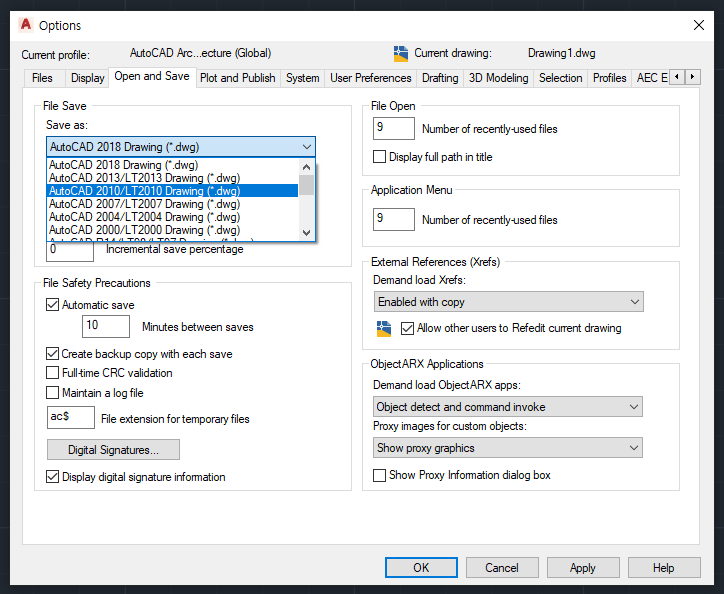Toggle Display digital signature information
Viewport: 724px width, 594px height.
pyautogui.click(x=53, y=477)
